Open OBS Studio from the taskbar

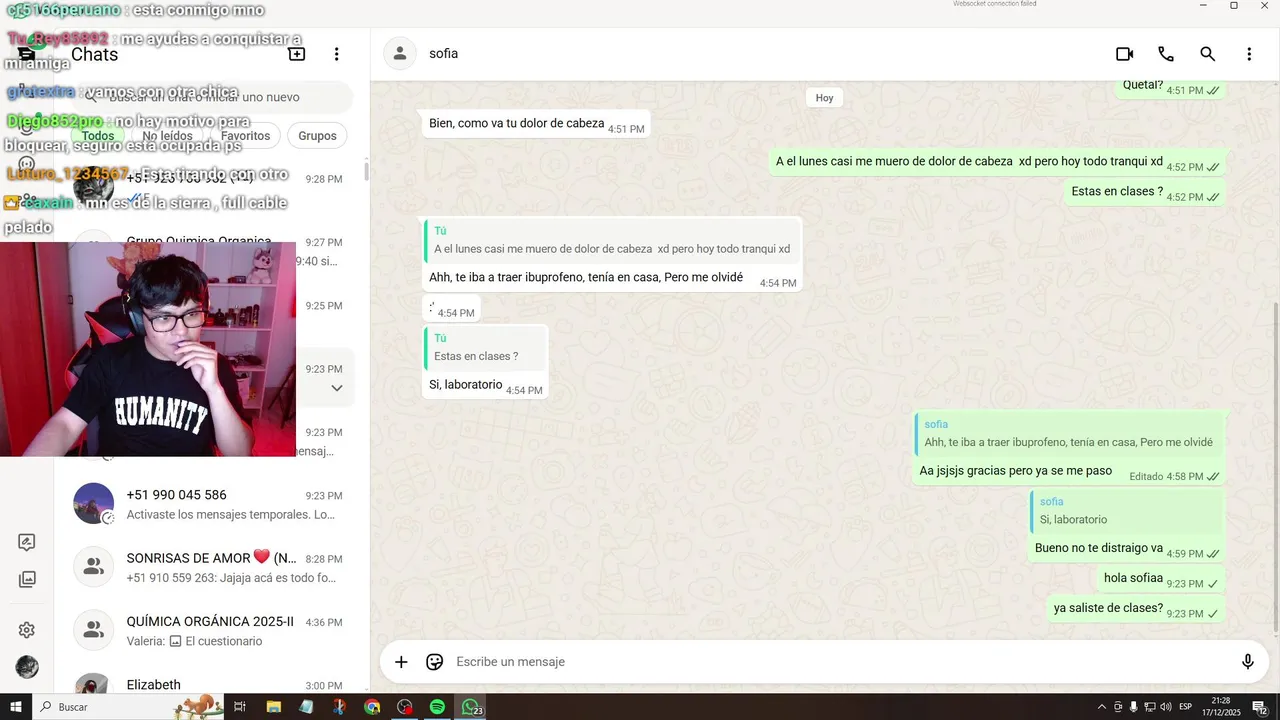tap(404, 707)
